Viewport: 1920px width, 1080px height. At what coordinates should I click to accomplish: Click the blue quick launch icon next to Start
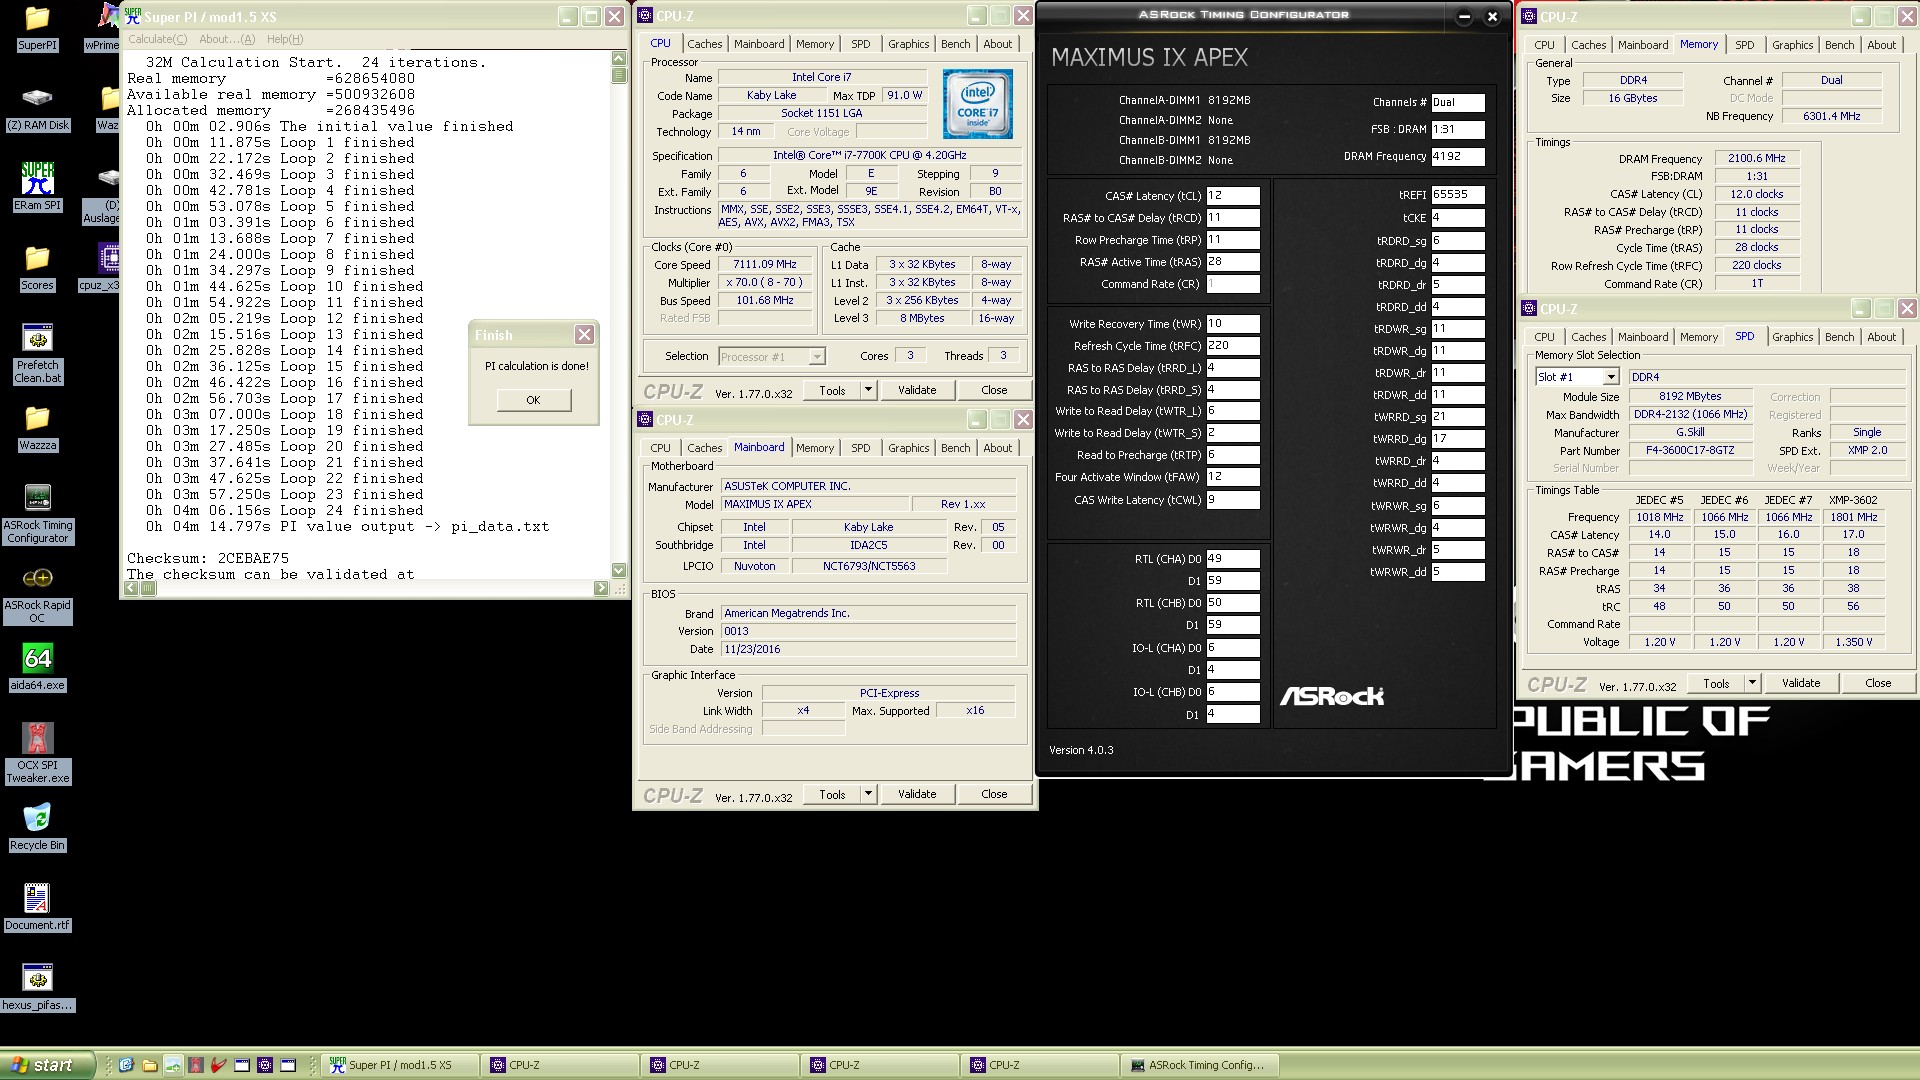[x=126, y=1065]
